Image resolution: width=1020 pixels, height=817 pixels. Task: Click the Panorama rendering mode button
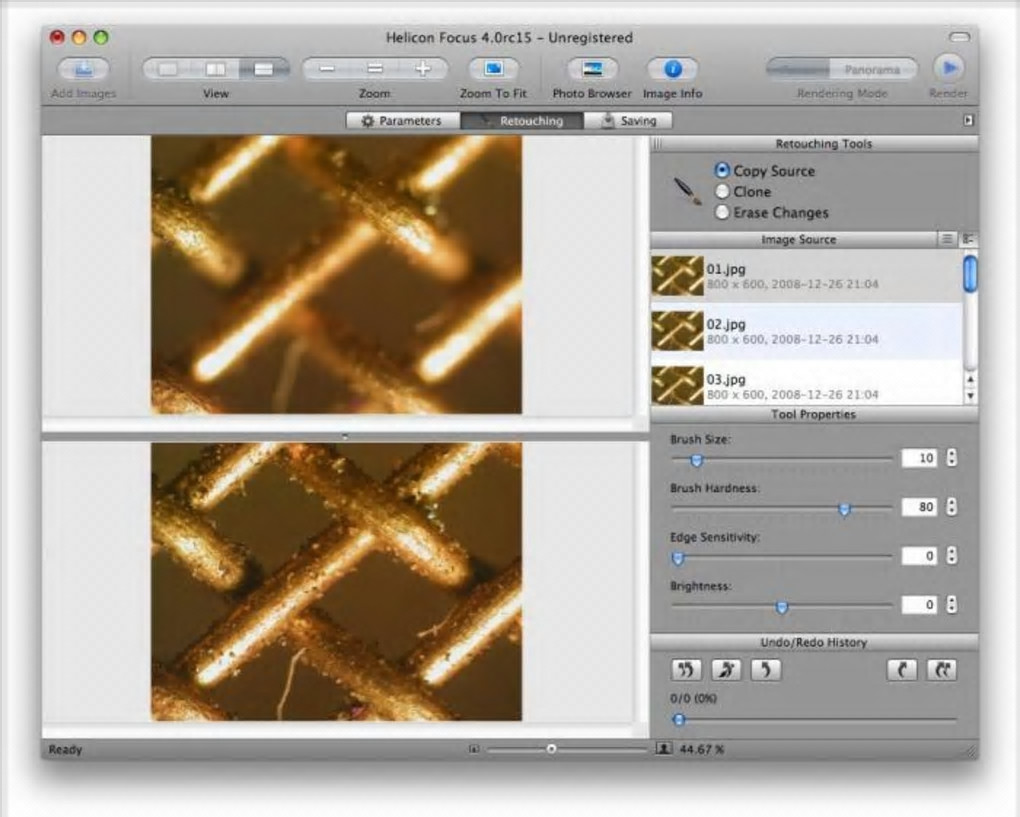pyautogui.click(x=871, y=70)
